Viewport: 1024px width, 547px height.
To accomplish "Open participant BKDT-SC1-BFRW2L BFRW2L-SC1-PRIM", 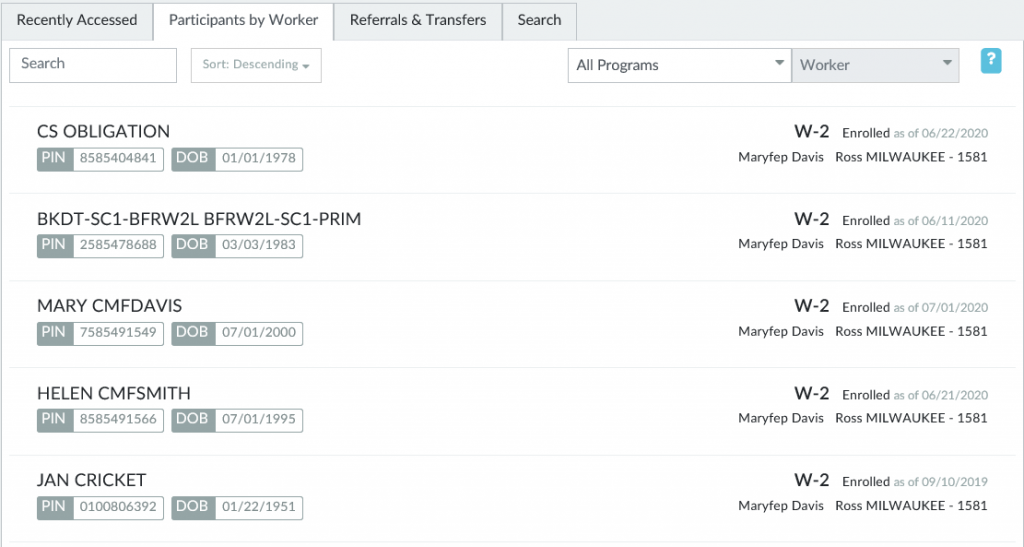I will click(199, 218).
